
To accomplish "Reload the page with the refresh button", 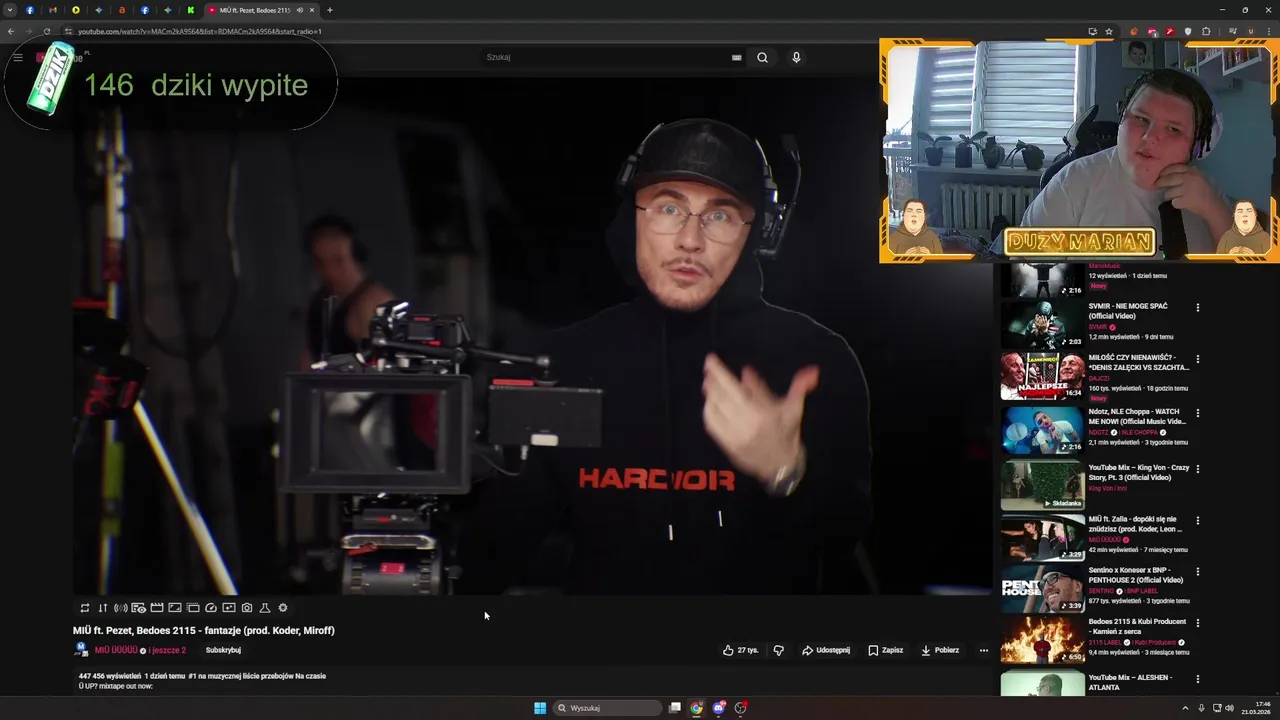I will [x=47, y=31].
